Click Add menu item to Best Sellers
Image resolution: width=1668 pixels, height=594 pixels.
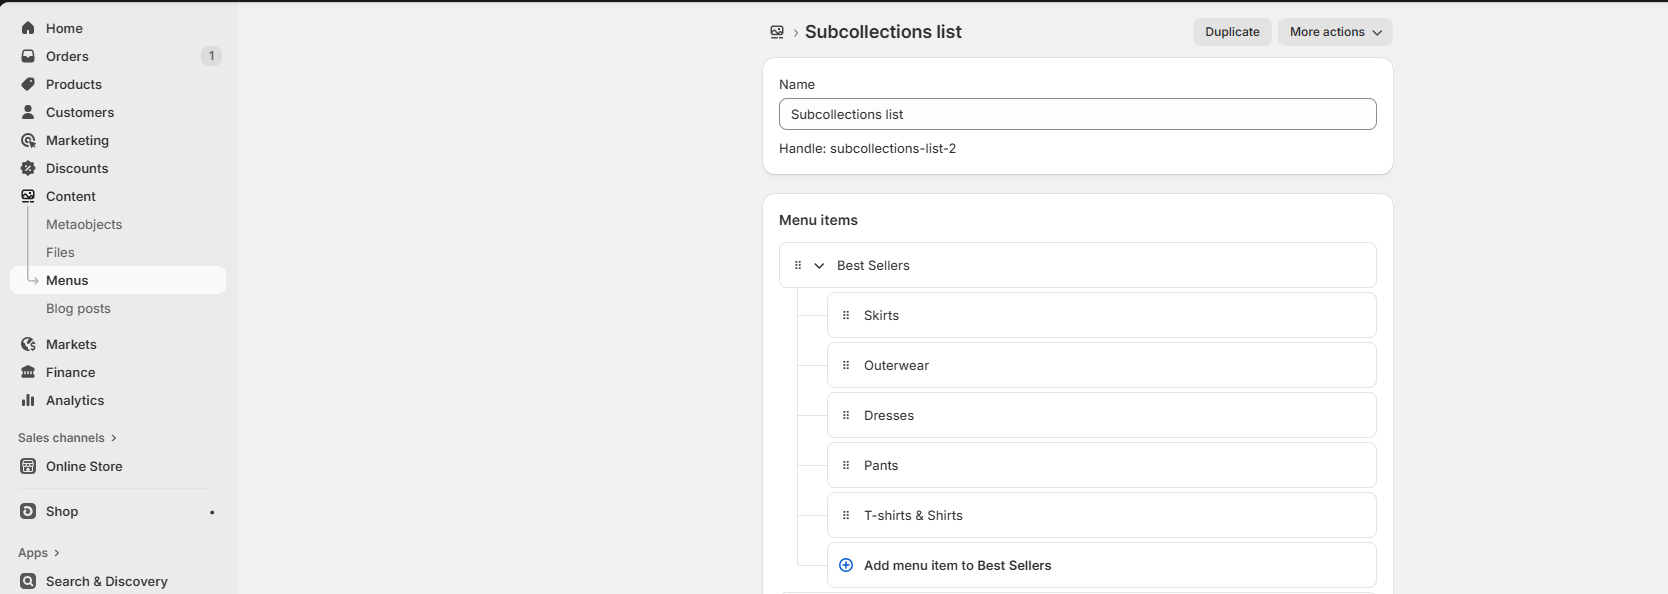tap(957, 565)
